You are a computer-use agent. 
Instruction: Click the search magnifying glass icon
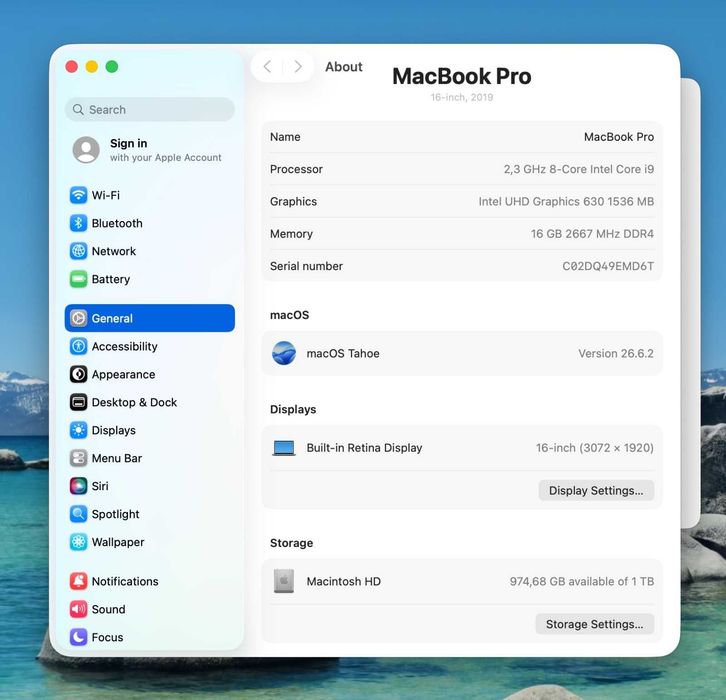pyautogui.click(x=78, y=110)
